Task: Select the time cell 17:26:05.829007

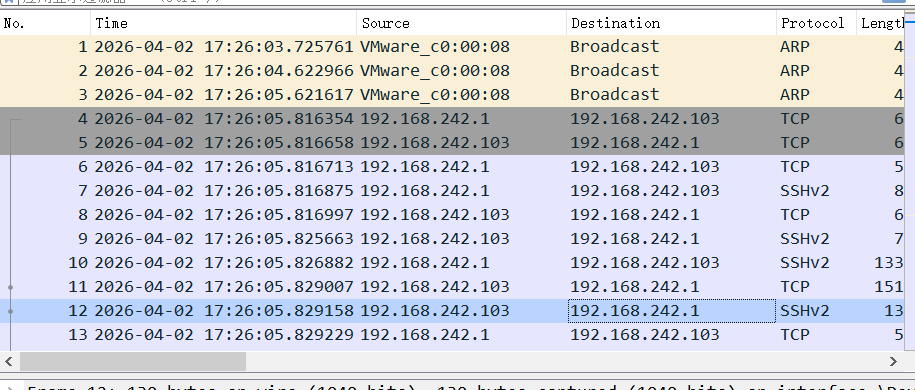Action: coord(224,287)
